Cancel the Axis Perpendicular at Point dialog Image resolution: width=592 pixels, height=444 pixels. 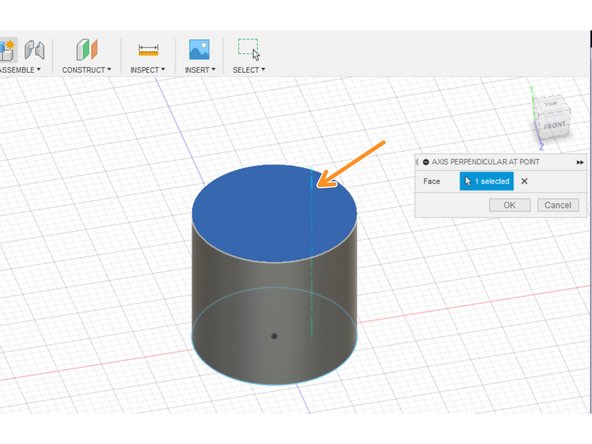coord(558,205)
